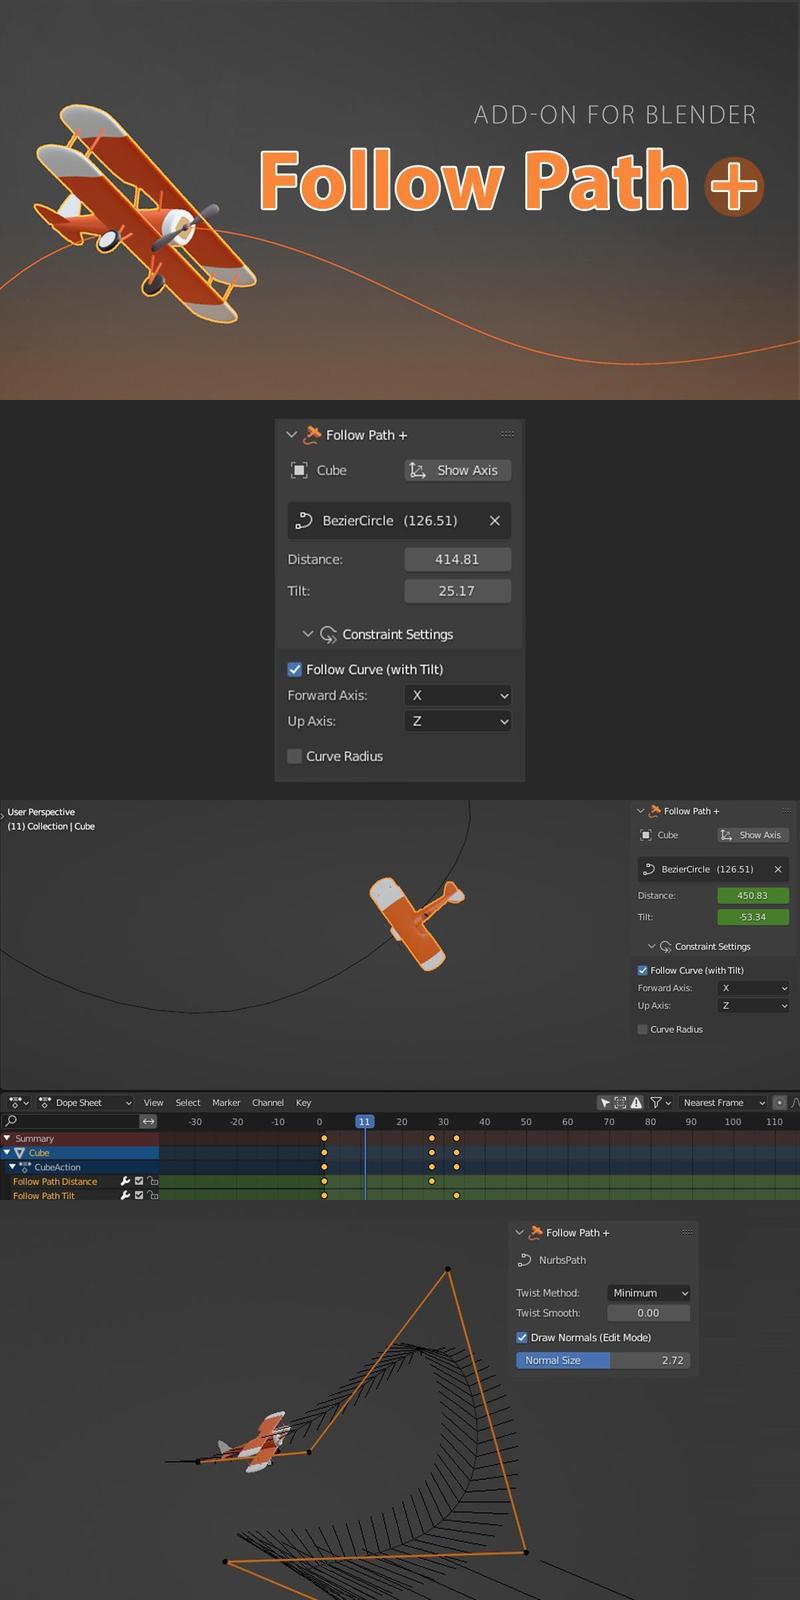Collapse the Follow Path + panel in viewport sidebar
Image resolution: width=800 pixels, height=1600 pixels.
641,811
